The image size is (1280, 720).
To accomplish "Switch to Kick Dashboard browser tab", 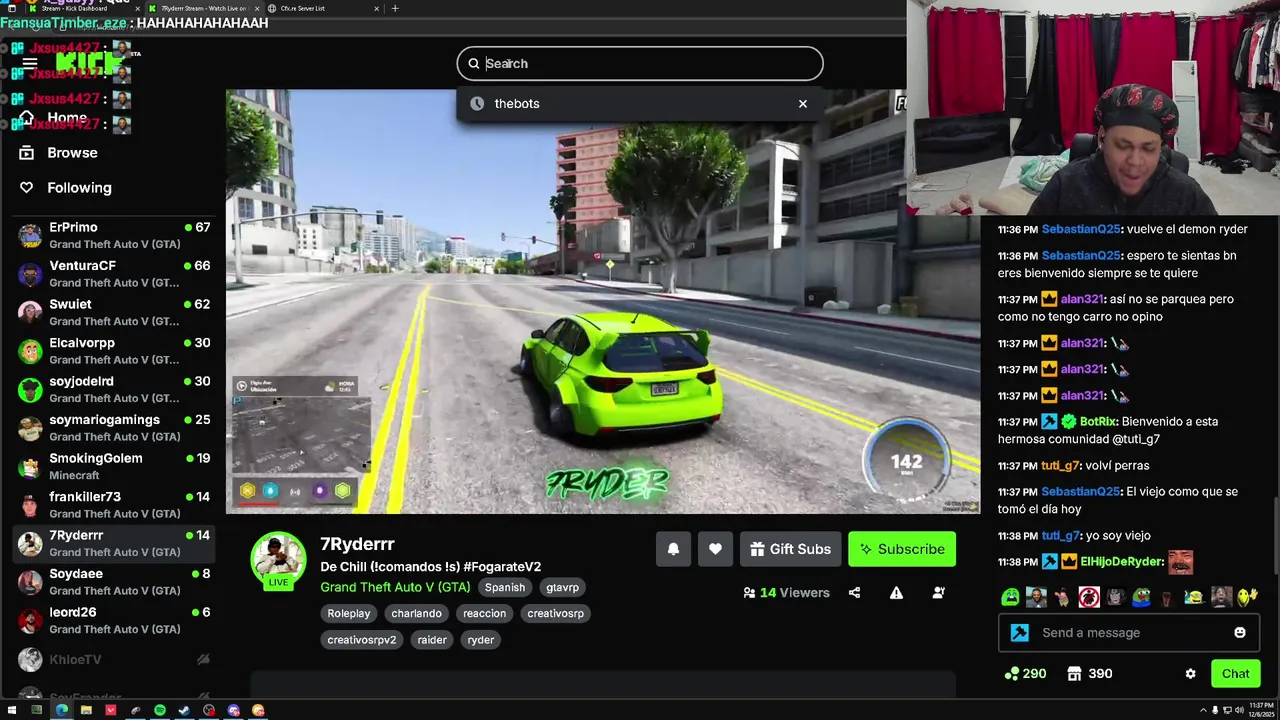I will click(82, 8).
